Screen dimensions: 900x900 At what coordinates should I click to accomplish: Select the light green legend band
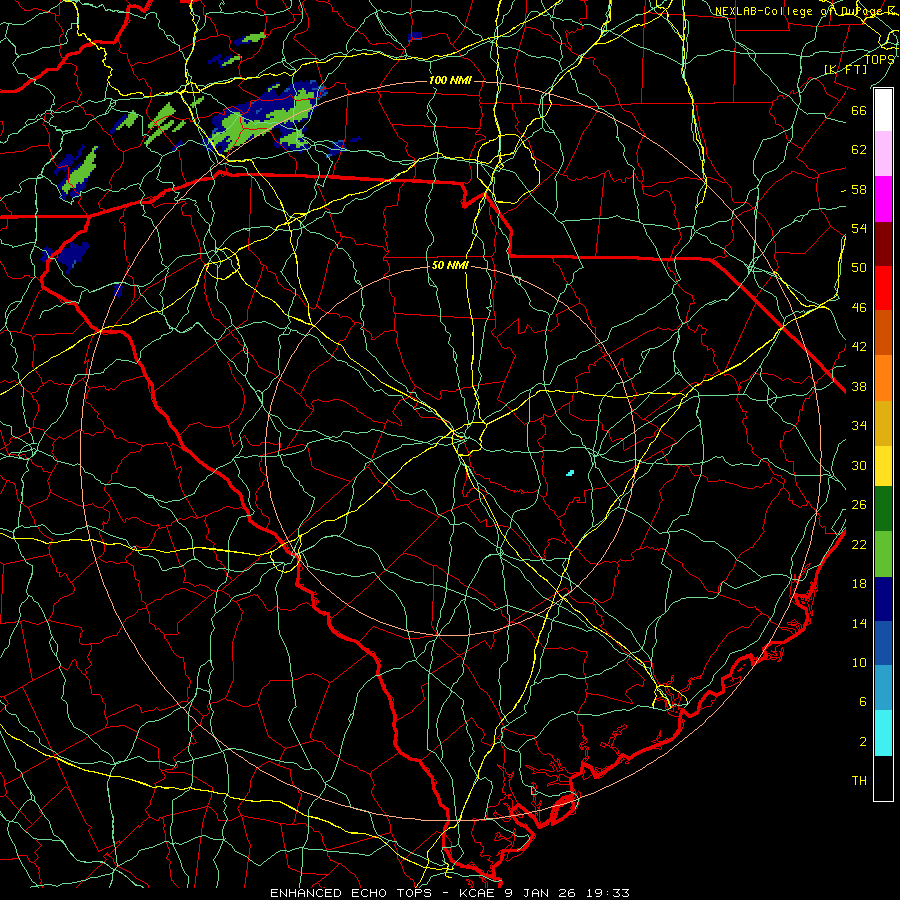click(883, 554)
